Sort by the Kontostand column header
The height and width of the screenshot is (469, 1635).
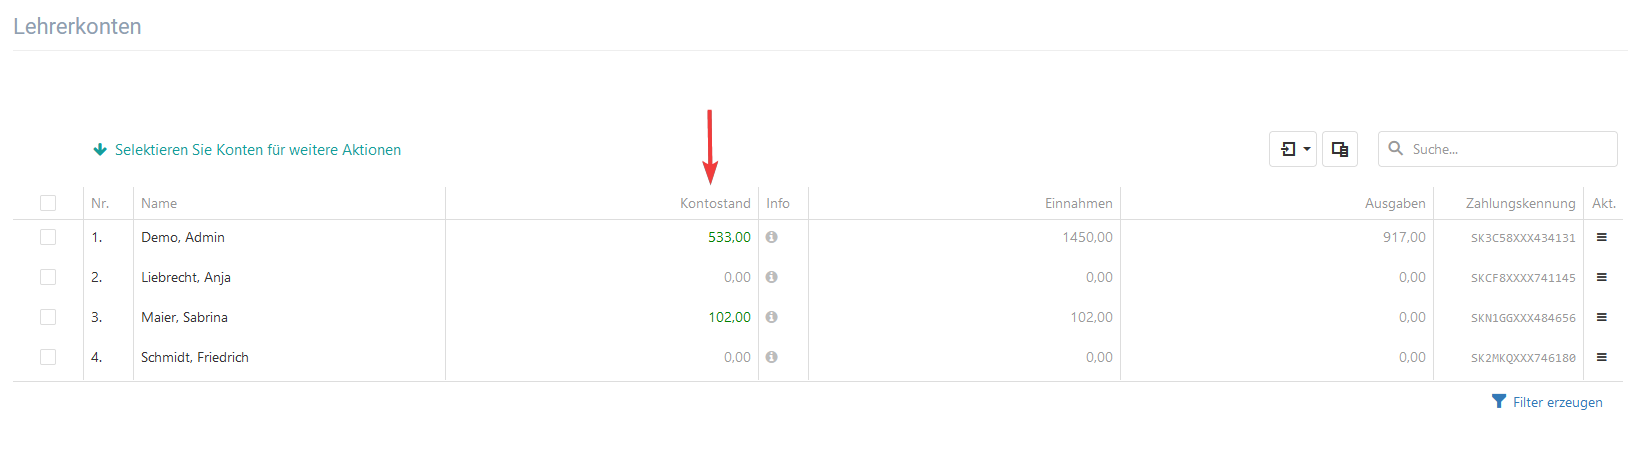coord(715,203)
